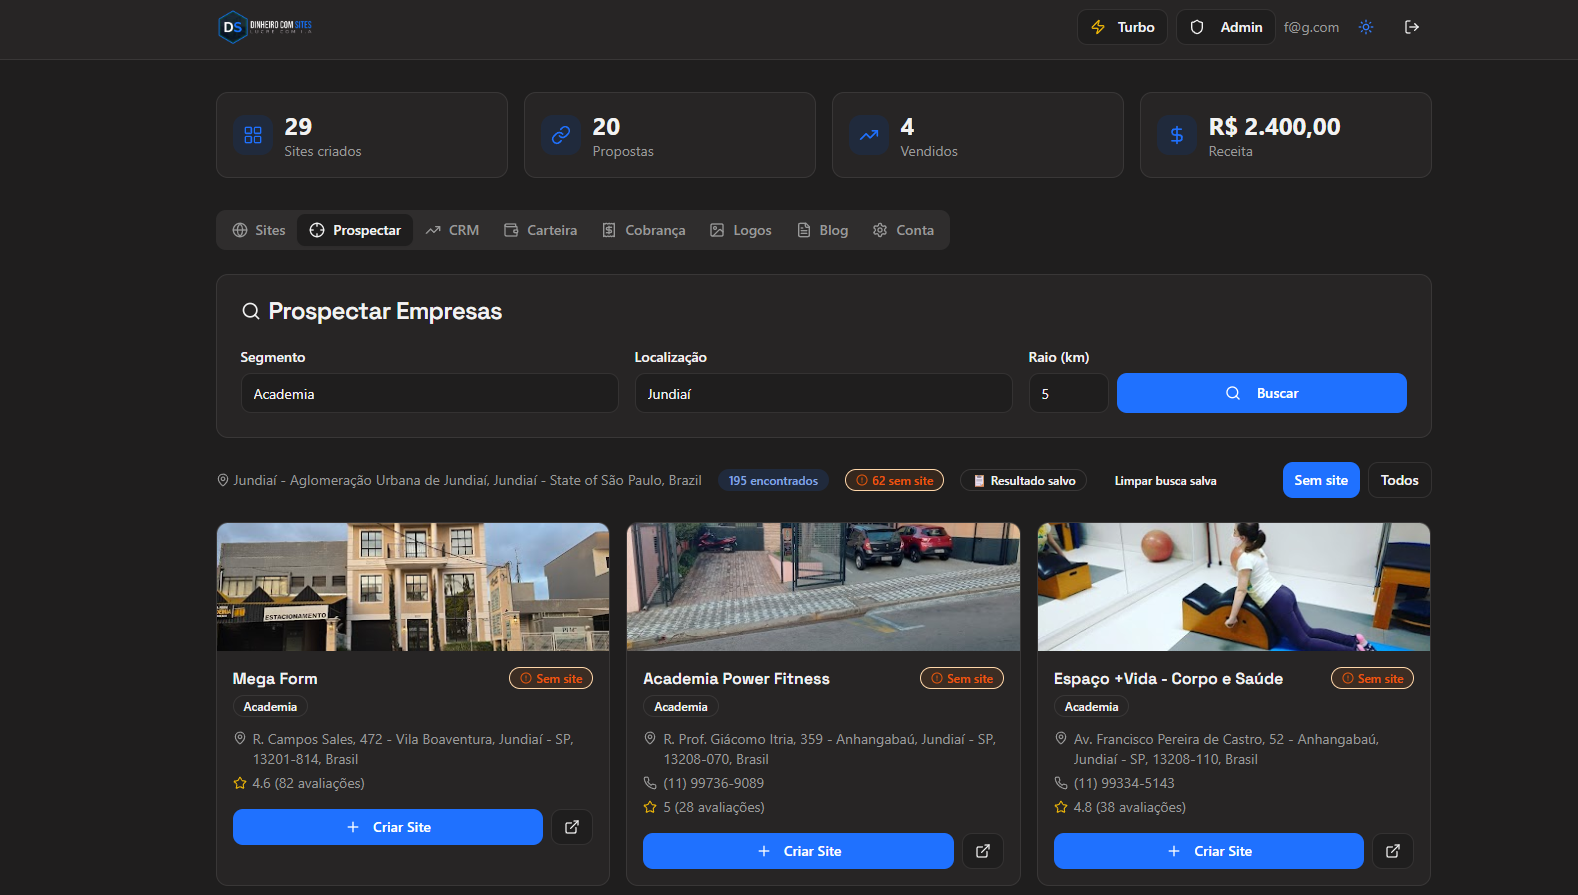Screen dimensions: 1578x895
Task: Open Espaço +Vida external link icon
Action: pos(1393,851)
